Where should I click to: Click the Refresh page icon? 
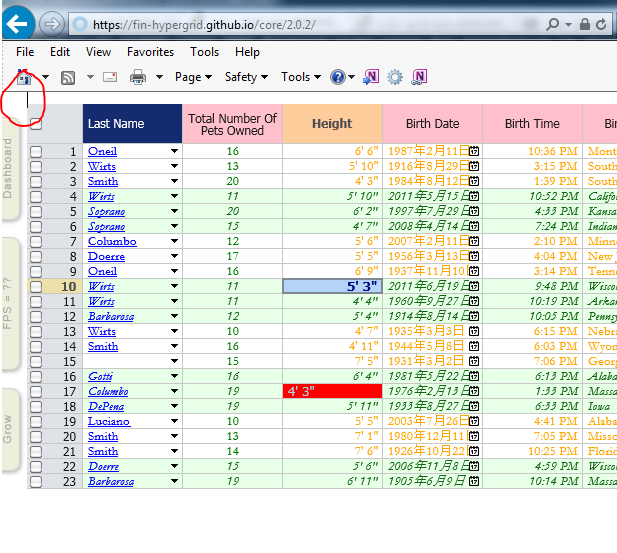[601, 24]
